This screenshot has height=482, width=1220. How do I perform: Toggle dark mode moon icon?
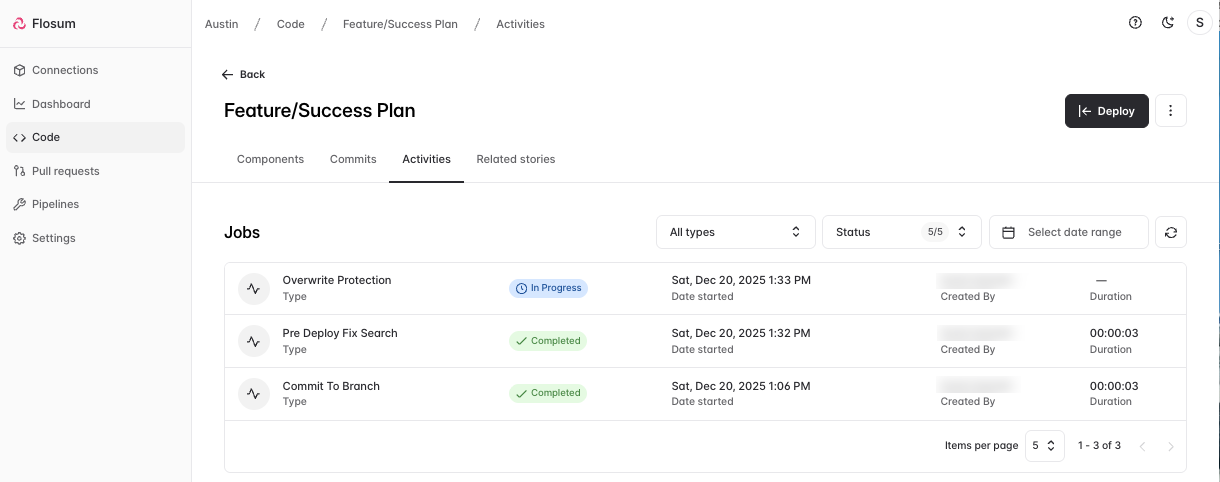(x=1167, y=23)
